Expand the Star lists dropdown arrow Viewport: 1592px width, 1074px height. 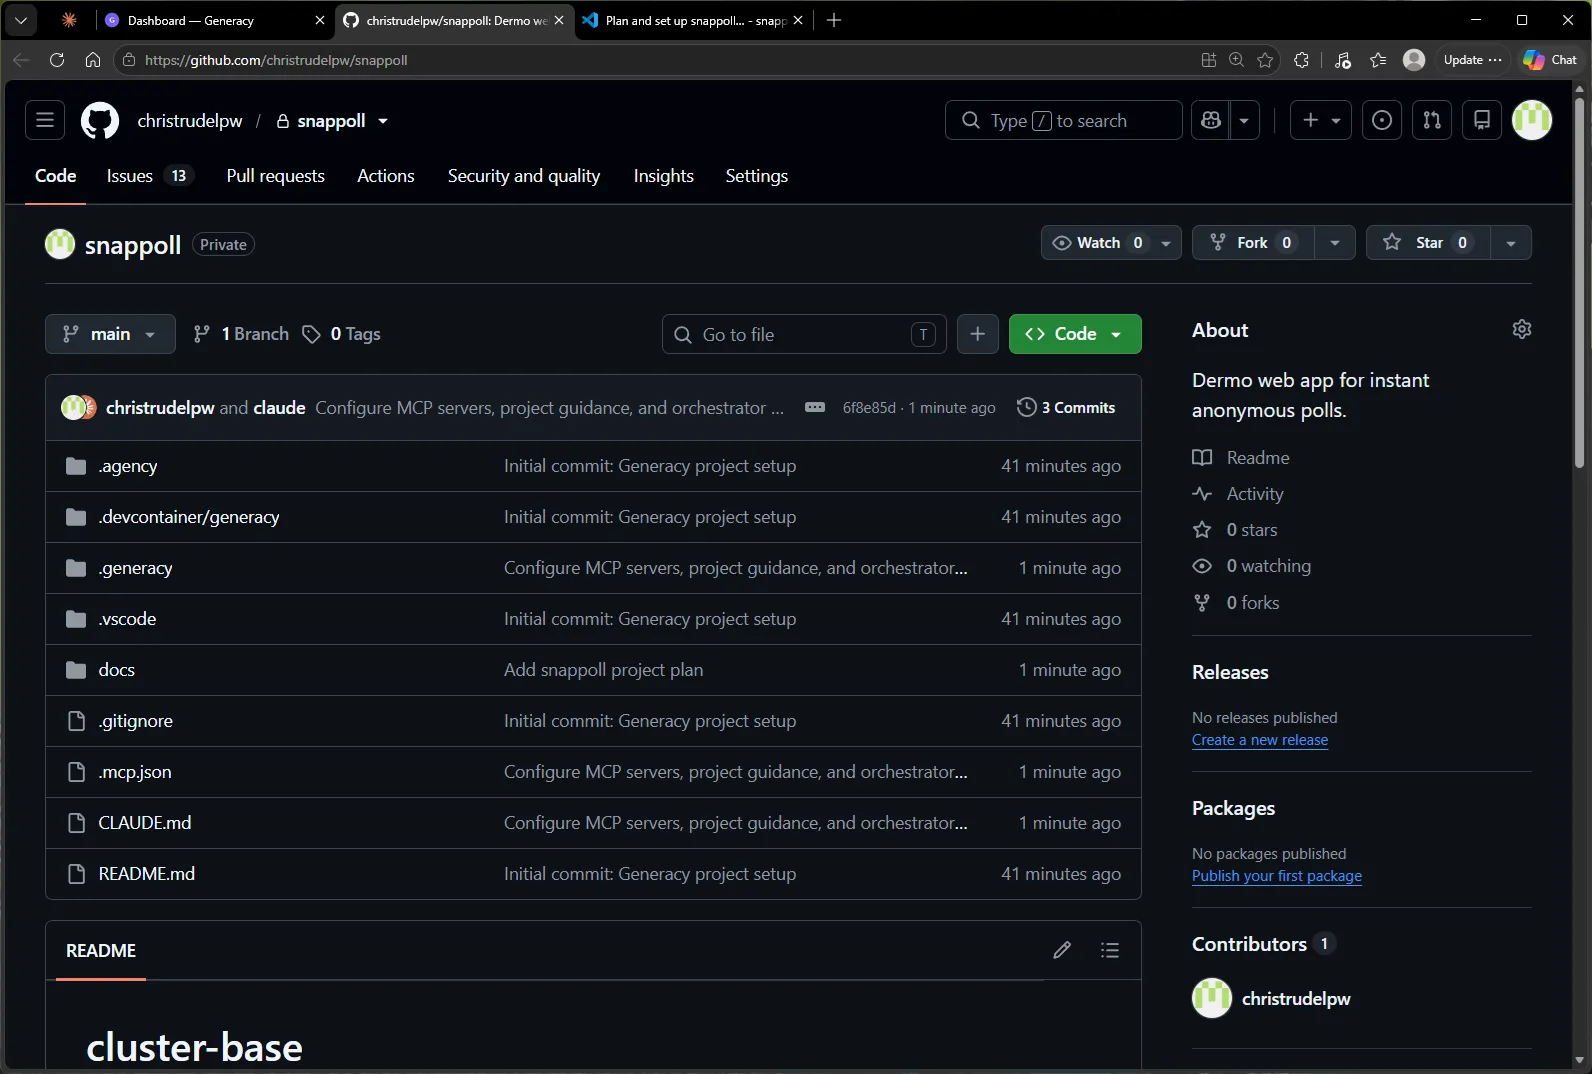click(1511, 243)
